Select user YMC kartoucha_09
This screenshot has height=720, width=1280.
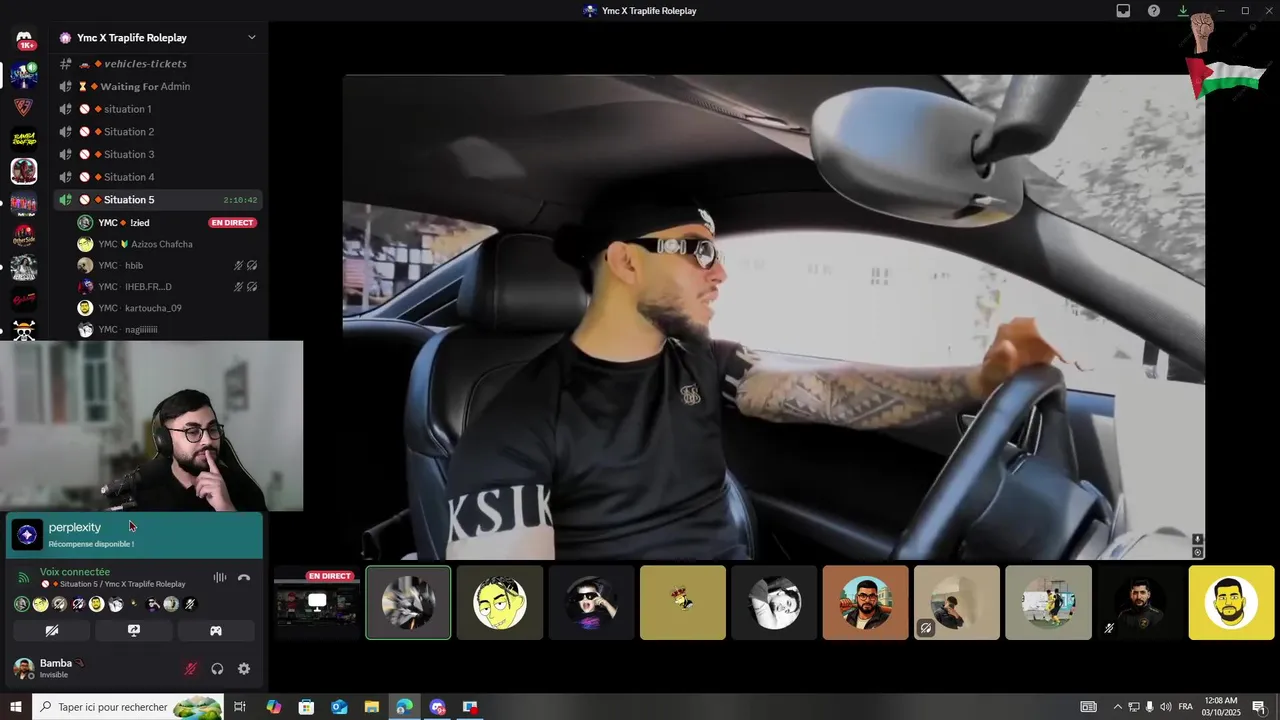(x=167, y=308)
